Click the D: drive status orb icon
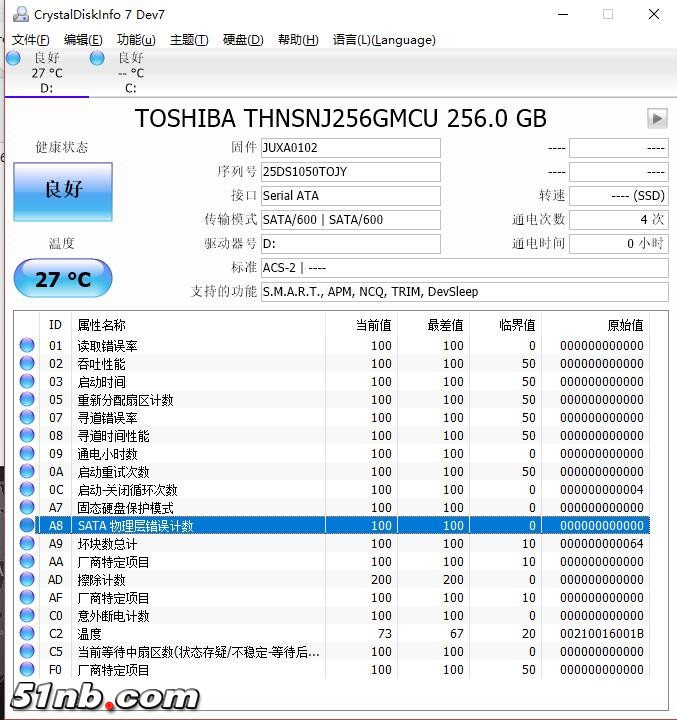This screenshot has width=677, height=720. [x=13, y=58]
